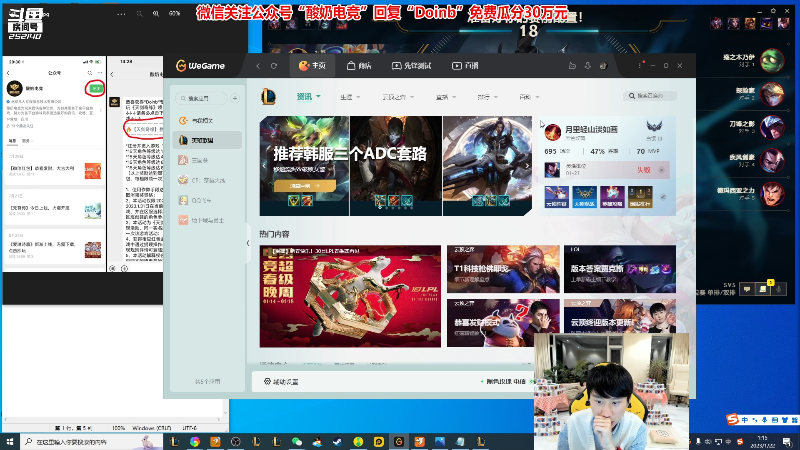Screen dimensions: 800x450
Task: Open the first article in the phone screenshot
Action: [55, 170]
